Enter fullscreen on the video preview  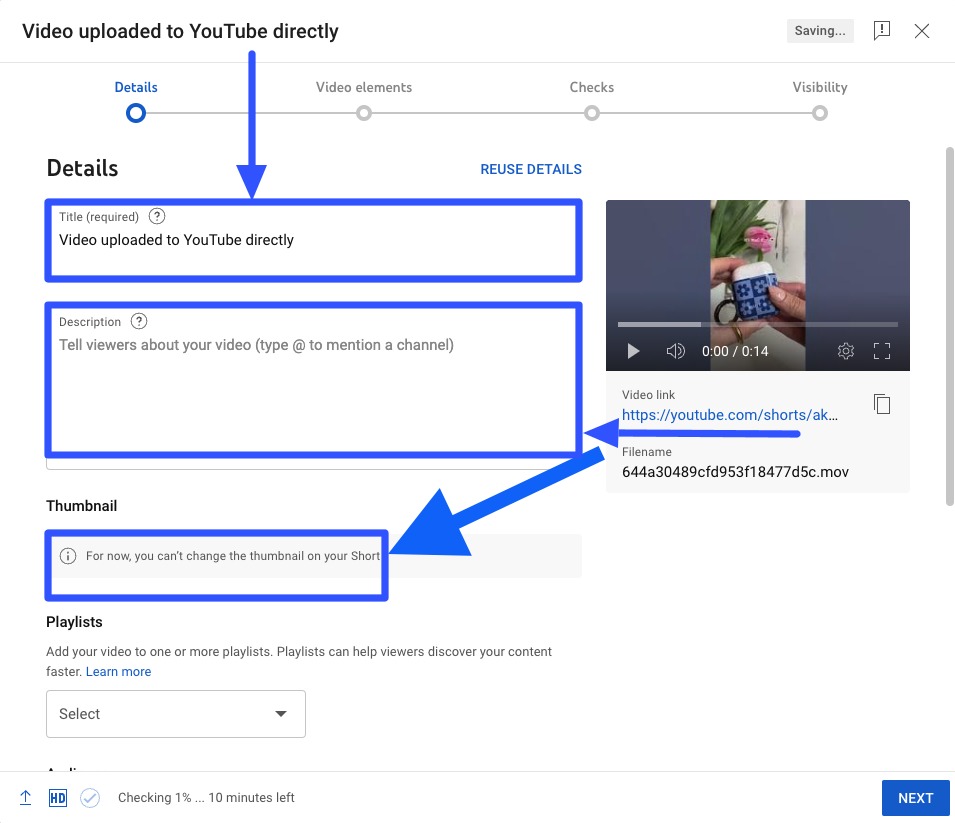[882, 351]
